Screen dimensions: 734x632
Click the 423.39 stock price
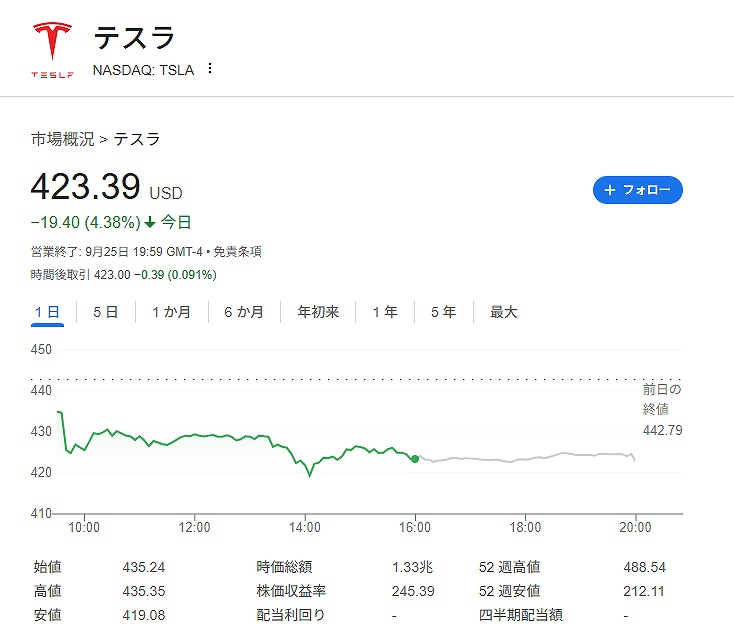pos(85,187)
